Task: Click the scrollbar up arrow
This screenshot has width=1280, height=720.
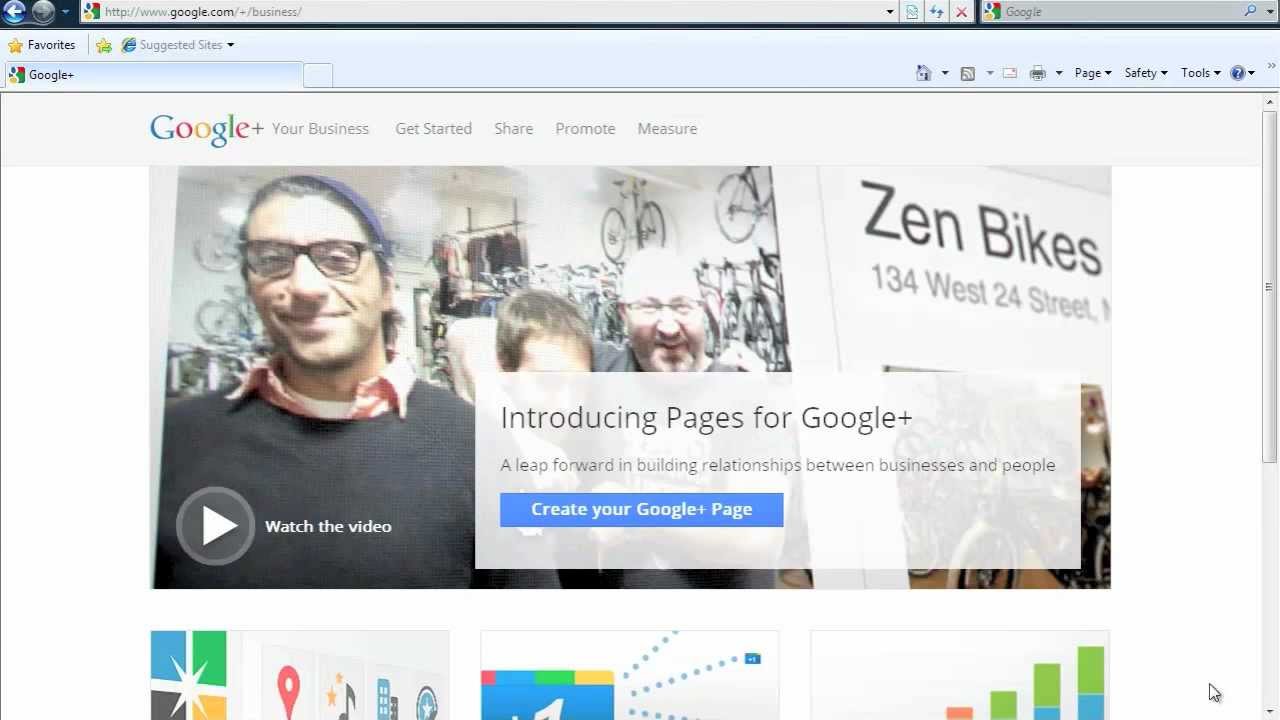Action: (1271, 102)
